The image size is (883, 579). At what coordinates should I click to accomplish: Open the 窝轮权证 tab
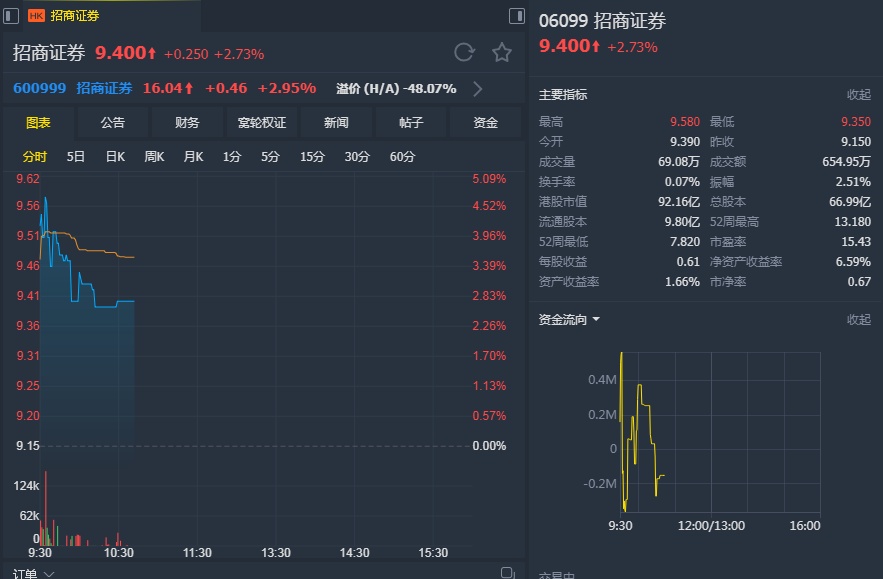click(x=262, y=123)
